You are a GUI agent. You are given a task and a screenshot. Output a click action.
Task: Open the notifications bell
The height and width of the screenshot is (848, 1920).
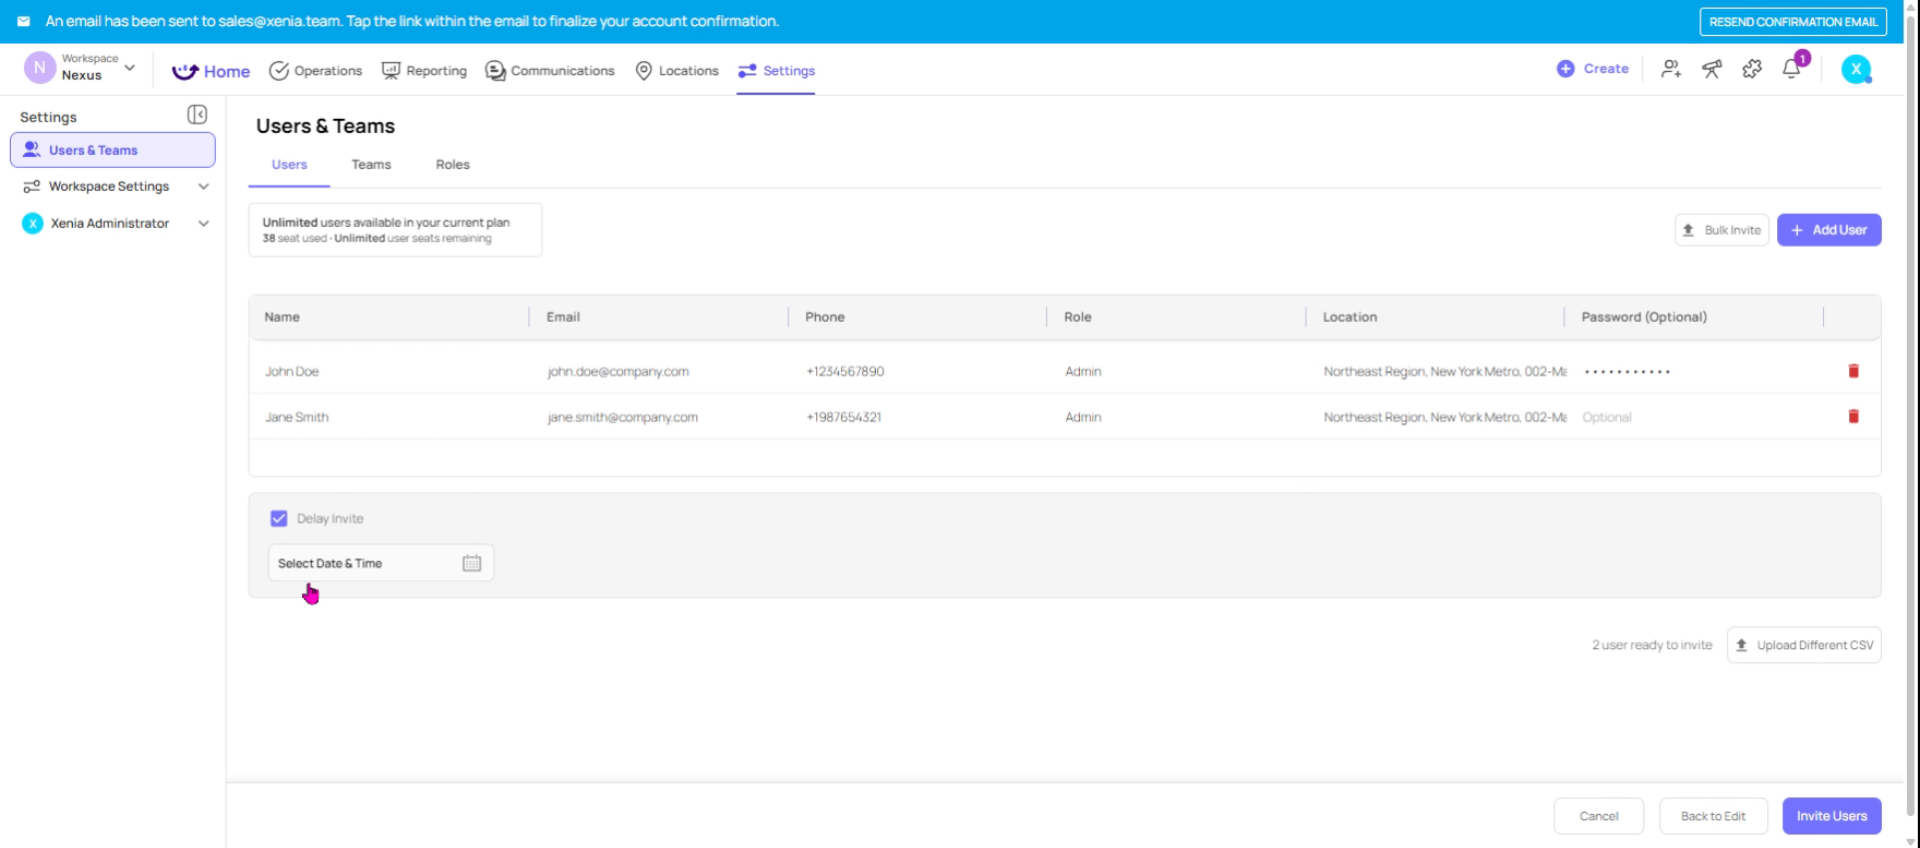tap(1792, 69)
